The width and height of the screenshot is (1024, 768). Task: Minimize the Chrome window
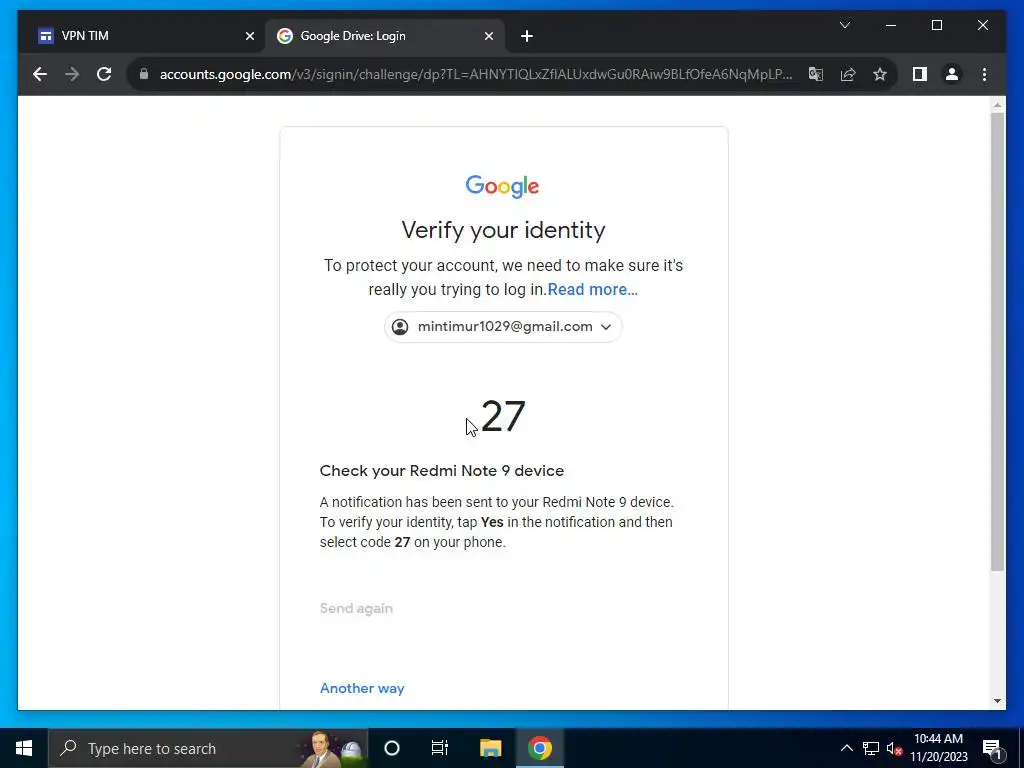pyautogui.click(x=891, y=25)
